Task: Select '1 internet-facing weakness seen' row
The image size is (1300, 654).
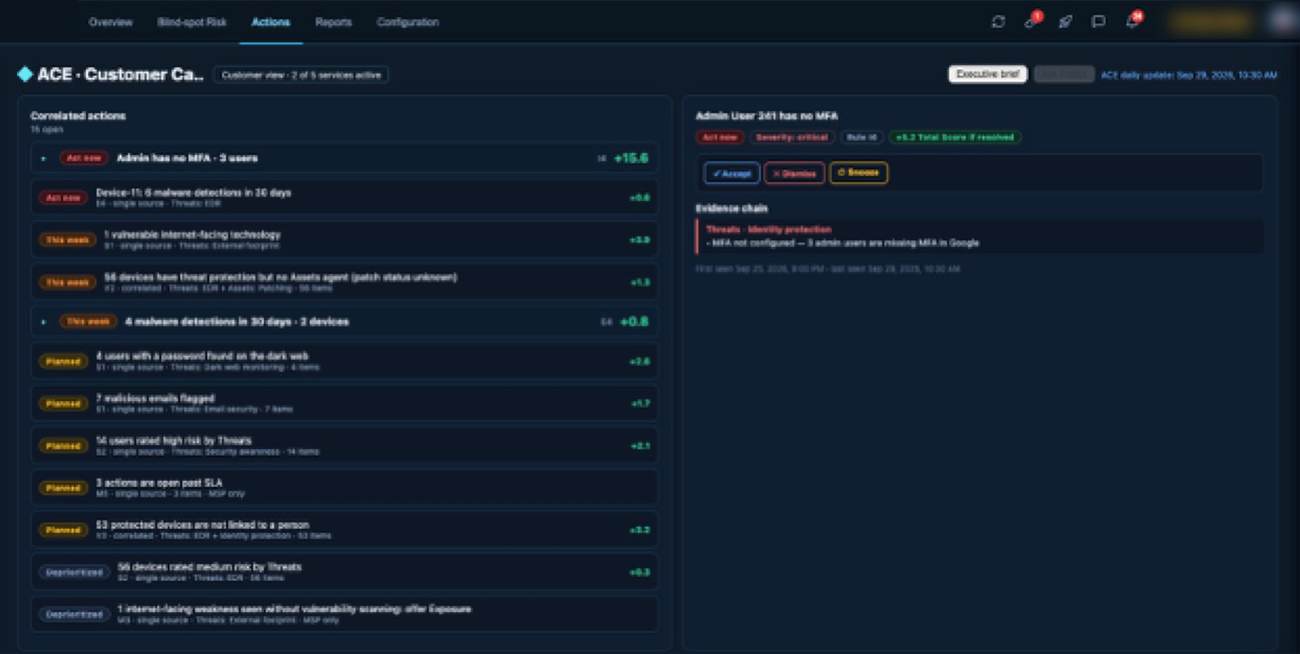Action: click(x=344, y=613)
